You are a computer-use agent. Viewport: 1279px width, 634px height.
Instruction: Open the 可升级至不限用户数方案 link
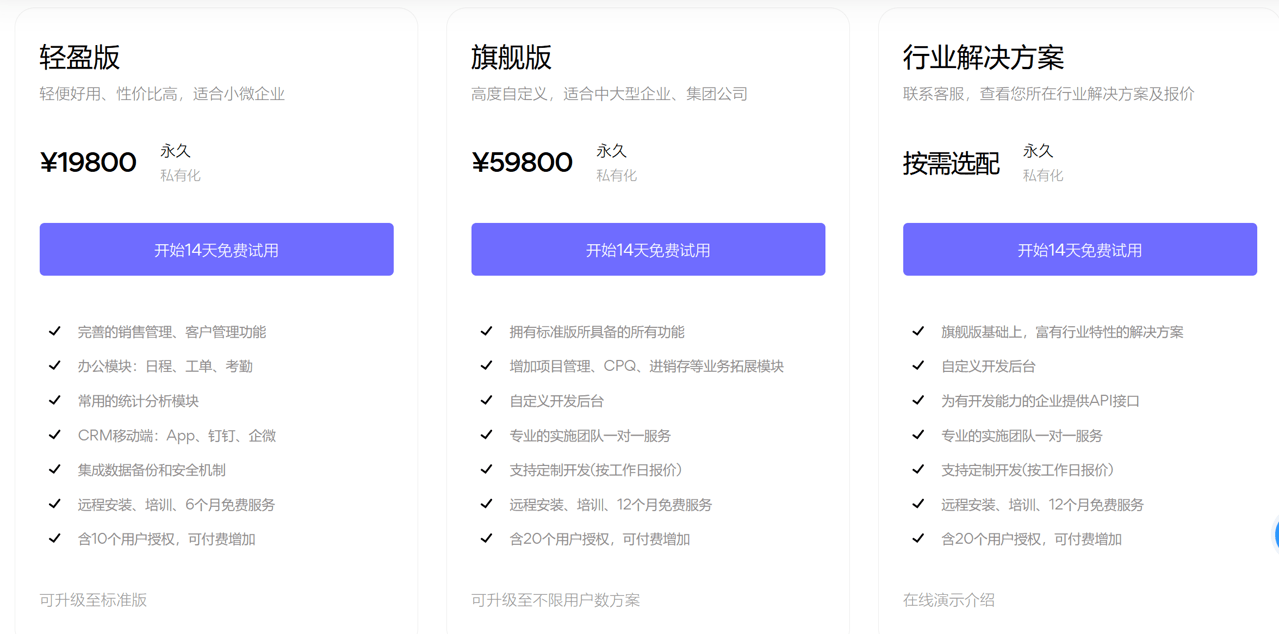tap(554, 599)
